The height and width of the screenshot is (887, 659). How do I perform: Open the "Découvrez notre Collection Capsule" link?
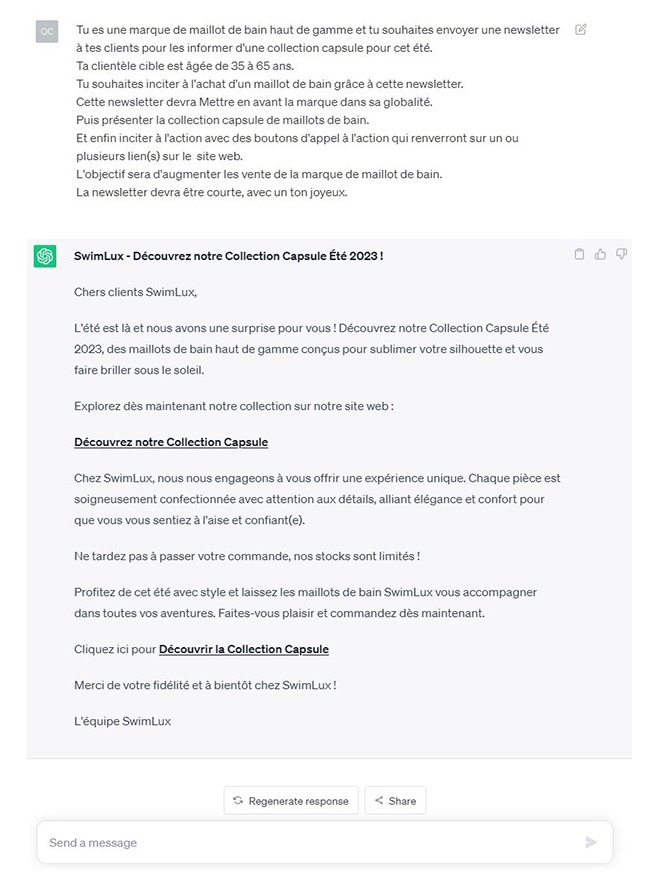click(x=171, y=442)
